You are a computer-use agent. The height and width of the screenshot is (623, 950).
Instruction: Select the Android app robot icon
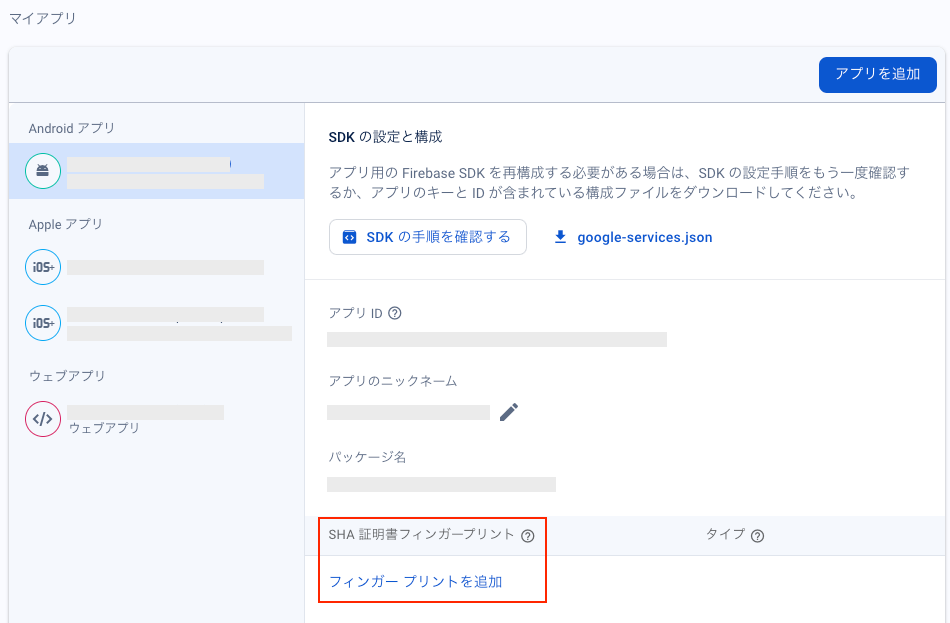(x=42, y=171)
